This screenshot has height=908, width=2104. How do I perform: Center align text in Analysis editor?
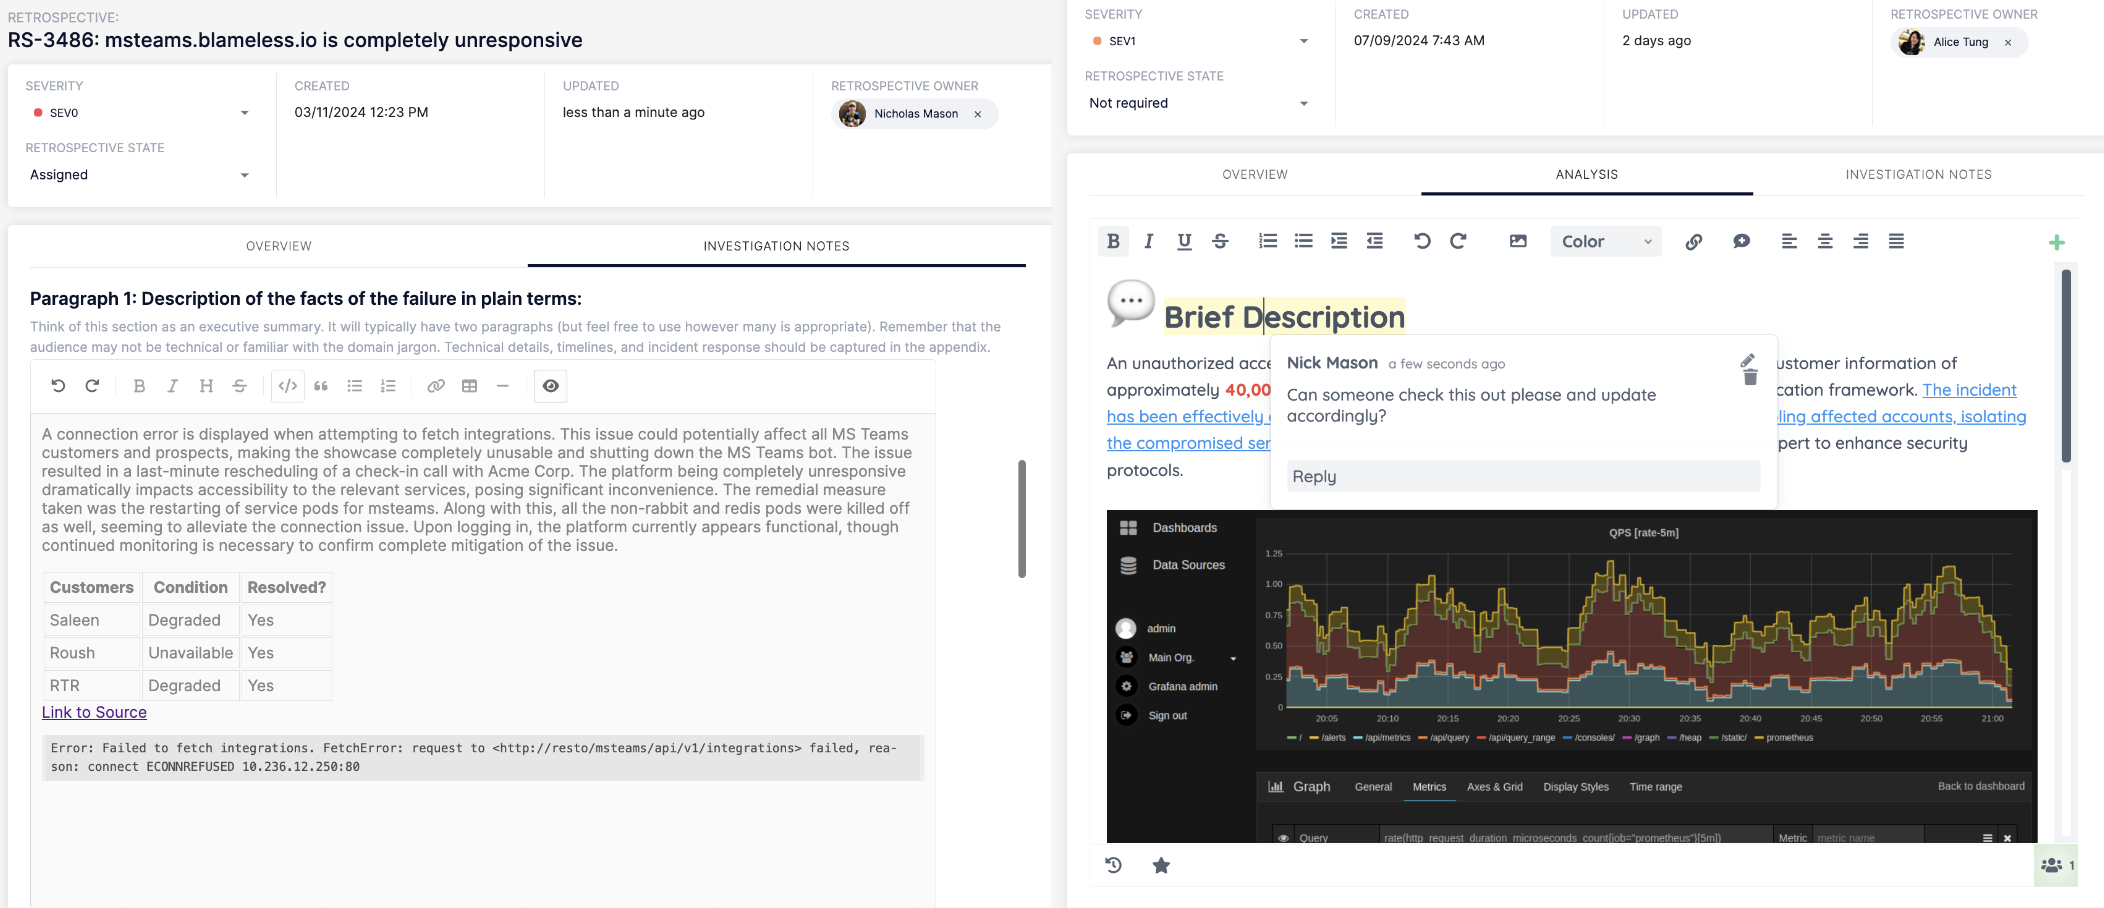[1825, 241]
